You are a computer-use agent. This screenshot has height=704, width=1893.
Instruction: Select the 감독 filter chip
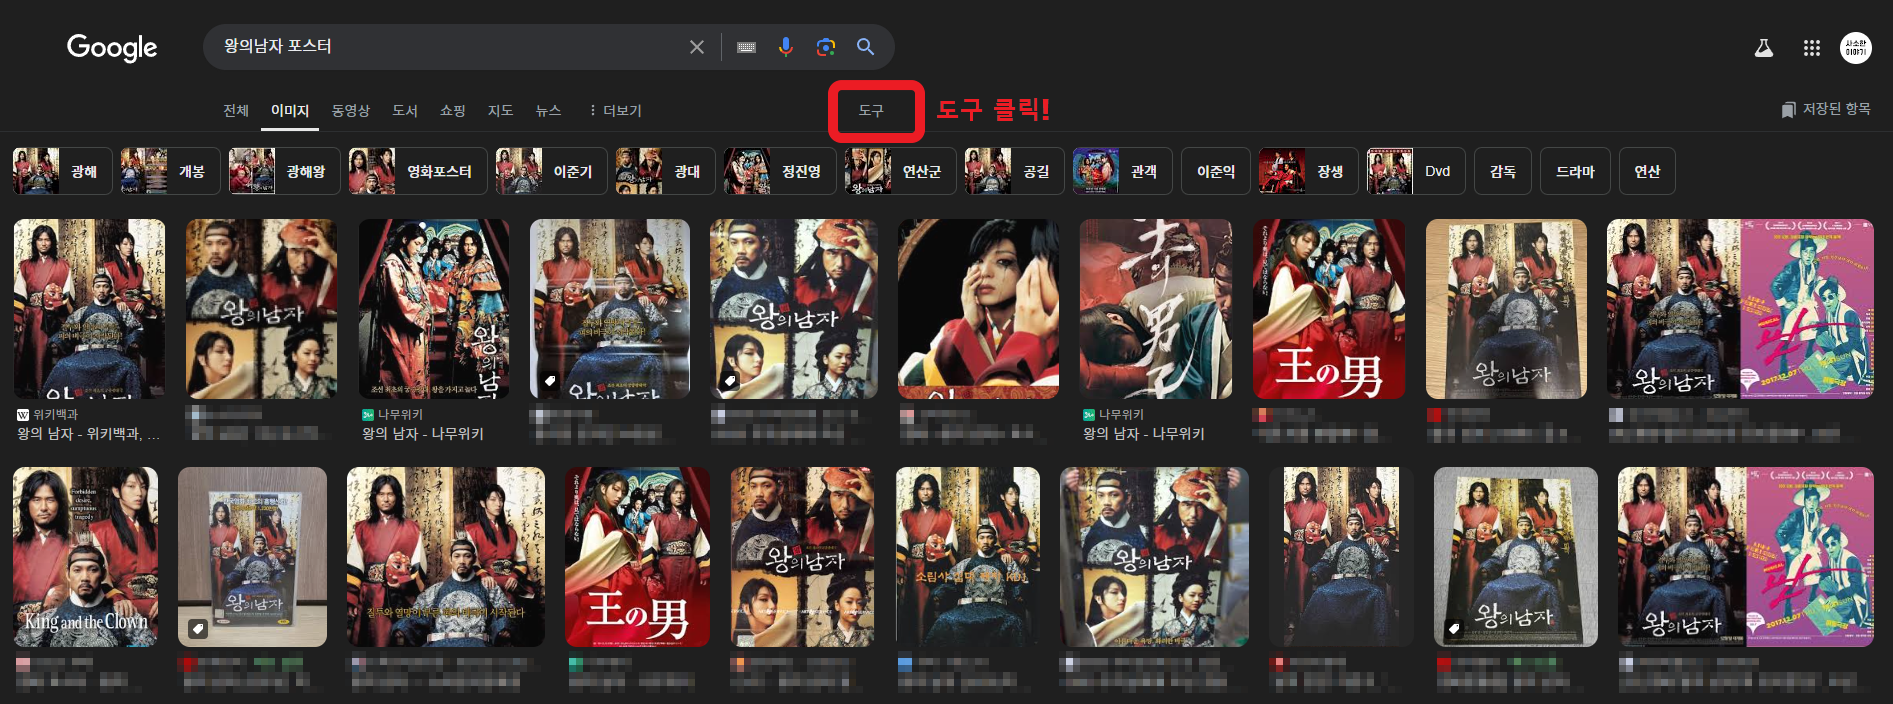(x=1503, y=171)
